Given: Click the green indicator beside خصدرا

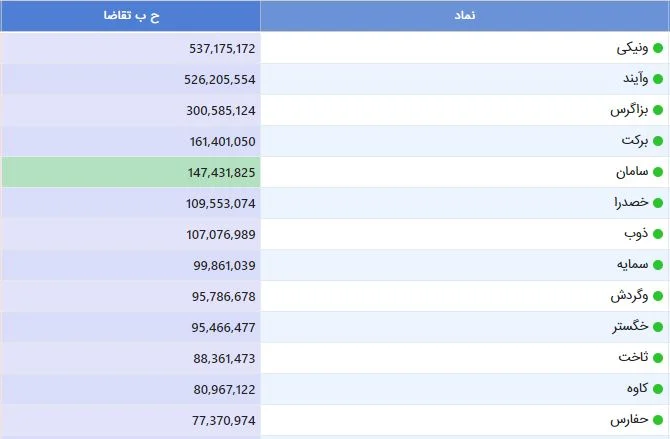Looking at the screenshot, I should (x=658, y=203).
